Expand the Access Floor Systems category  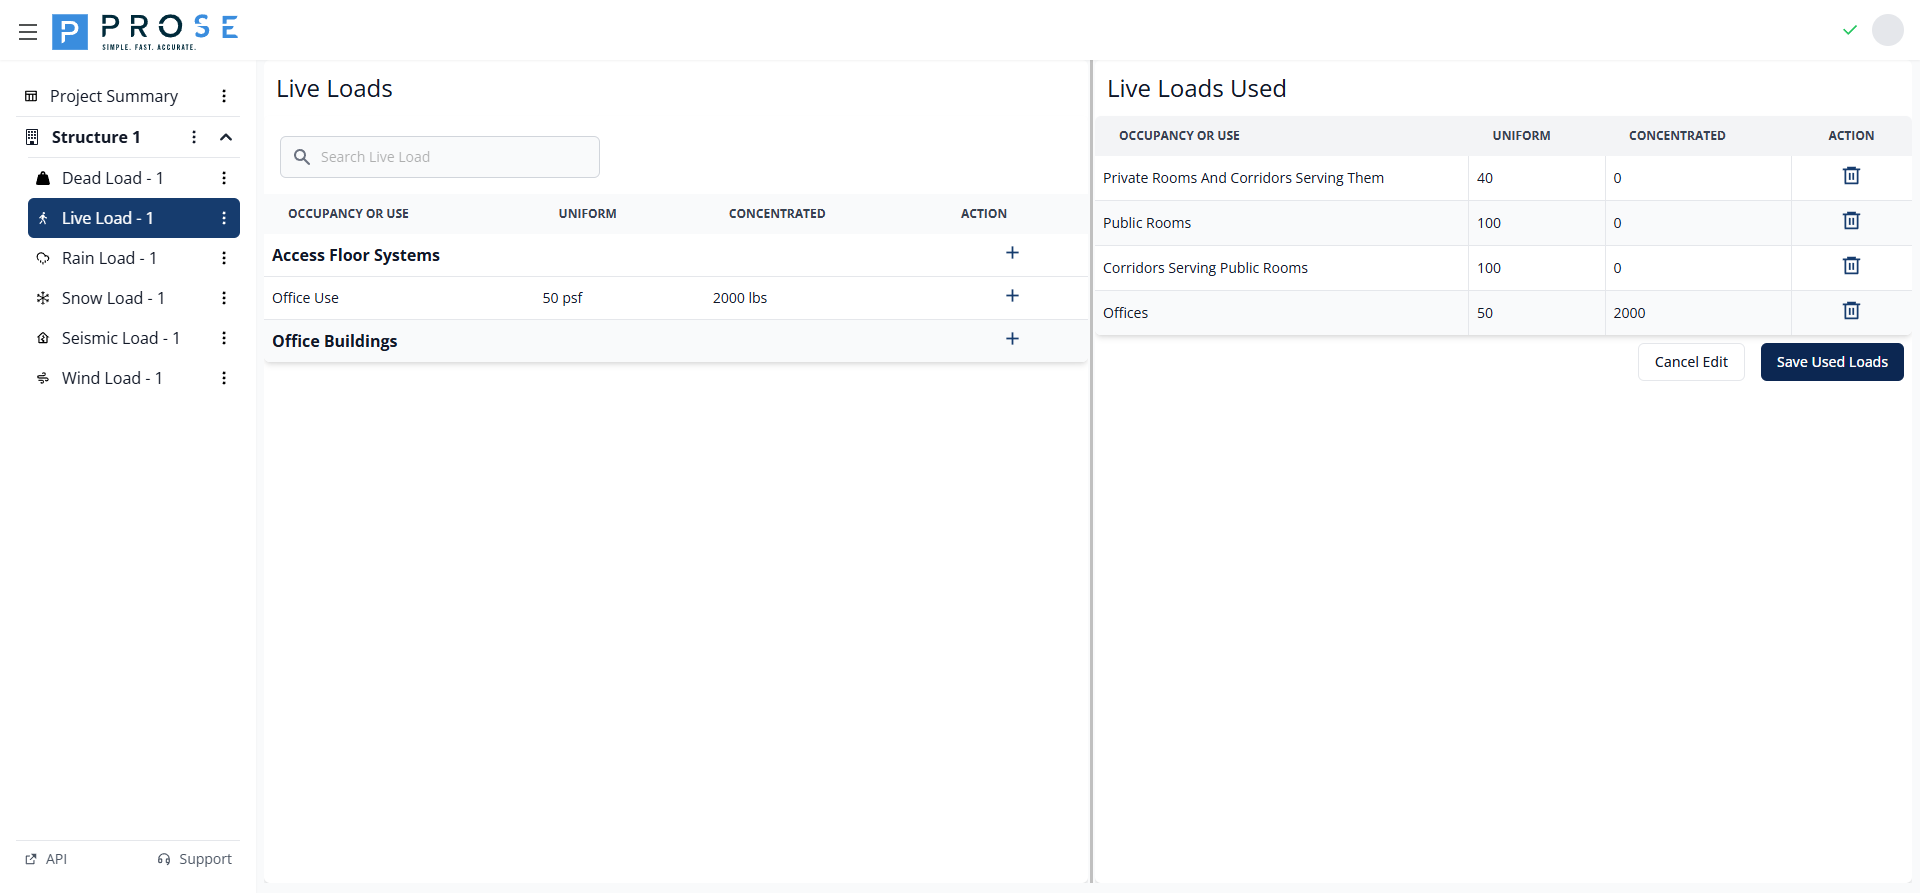click(1012, 253)
